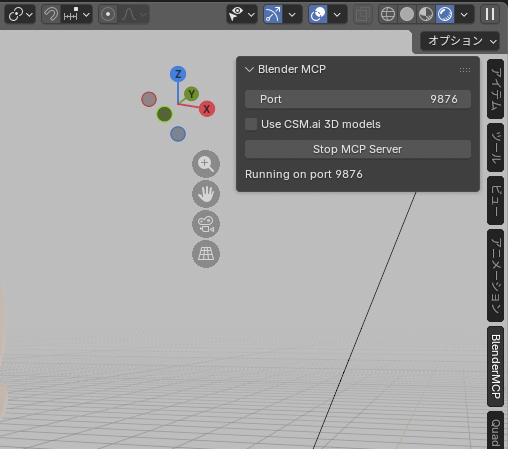Click the negative Y axis gizmo circle
Viewport: 508px width, 449px height.
pyautogui.click(x=164, y=114)
